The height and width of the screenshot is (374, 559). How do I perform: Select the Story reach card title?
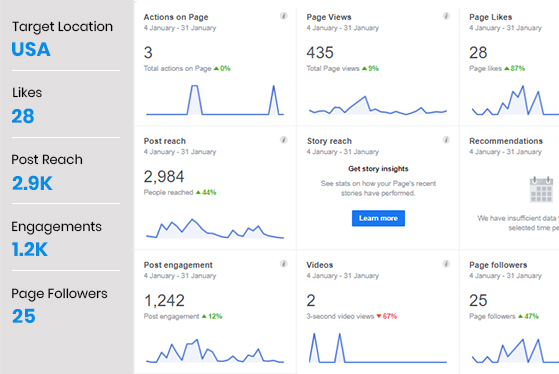pos(329,141)
